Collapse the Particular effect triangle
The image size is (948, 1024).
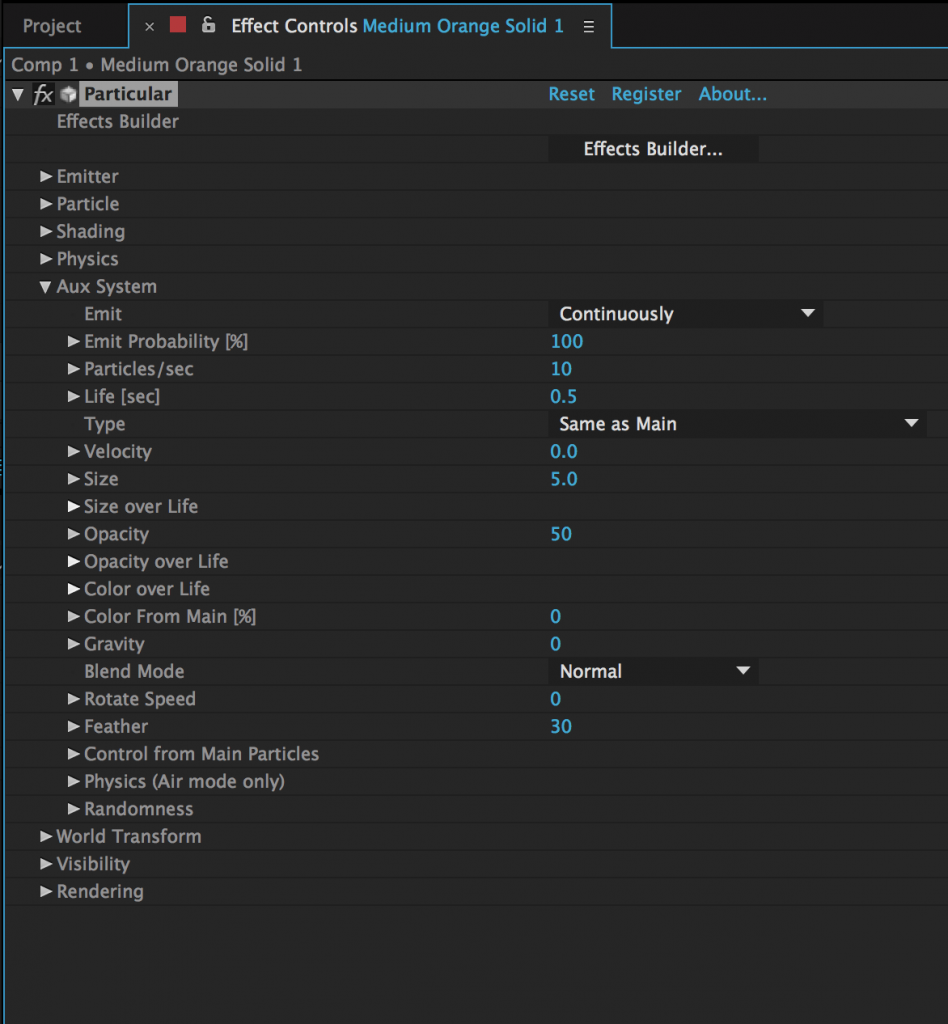coord(18,95)
